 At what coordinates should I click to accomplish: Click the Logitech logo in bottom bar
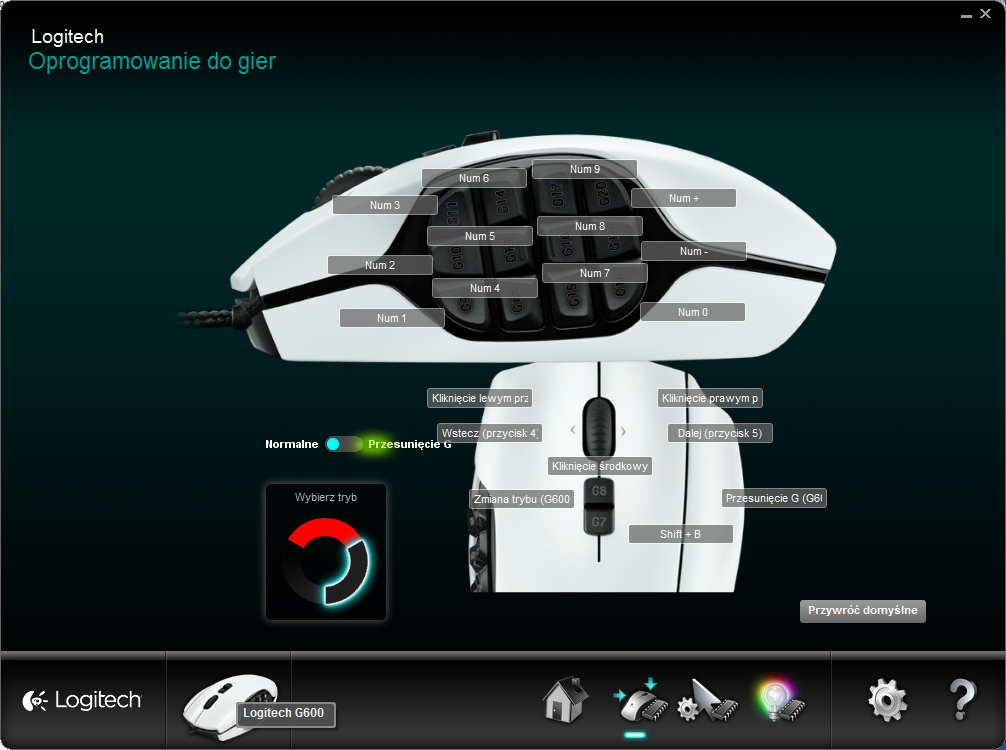click(x=82, y=700)
